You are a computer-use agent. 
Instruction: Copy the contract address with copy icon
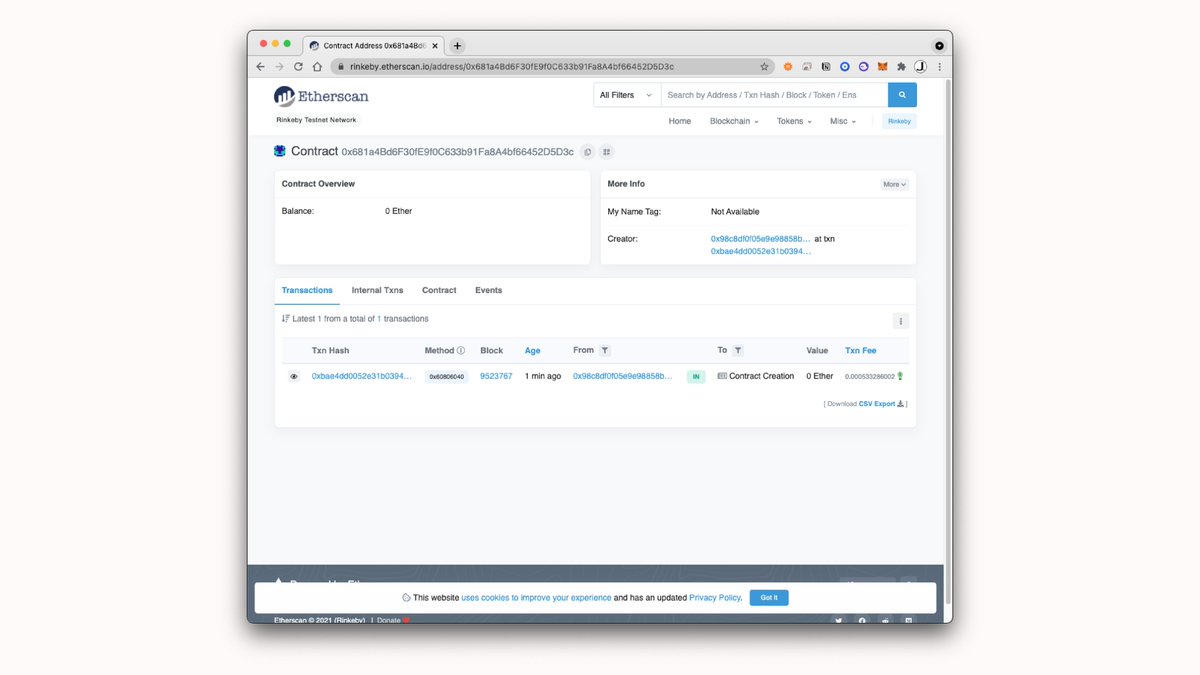click(x=588, y=152)
